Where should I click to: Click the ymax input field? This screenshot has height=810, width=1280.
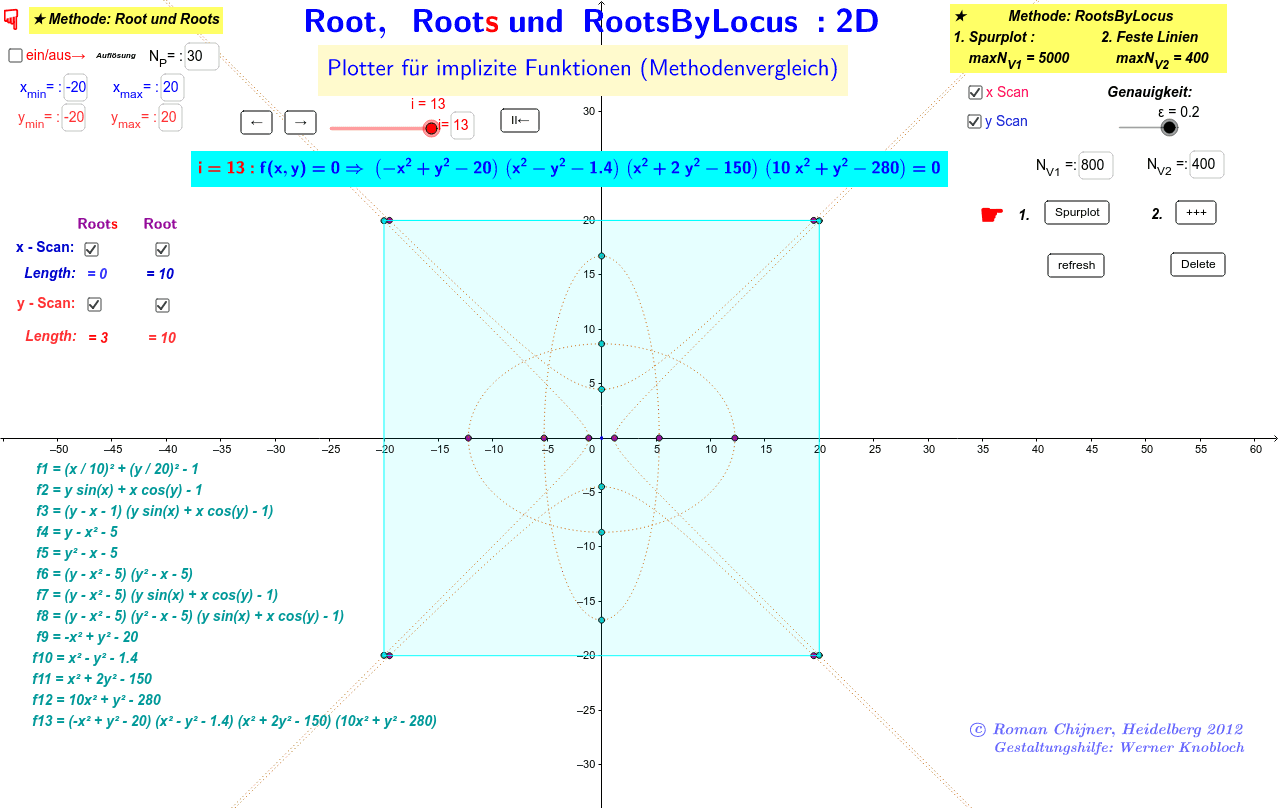[x=170, y=118]
